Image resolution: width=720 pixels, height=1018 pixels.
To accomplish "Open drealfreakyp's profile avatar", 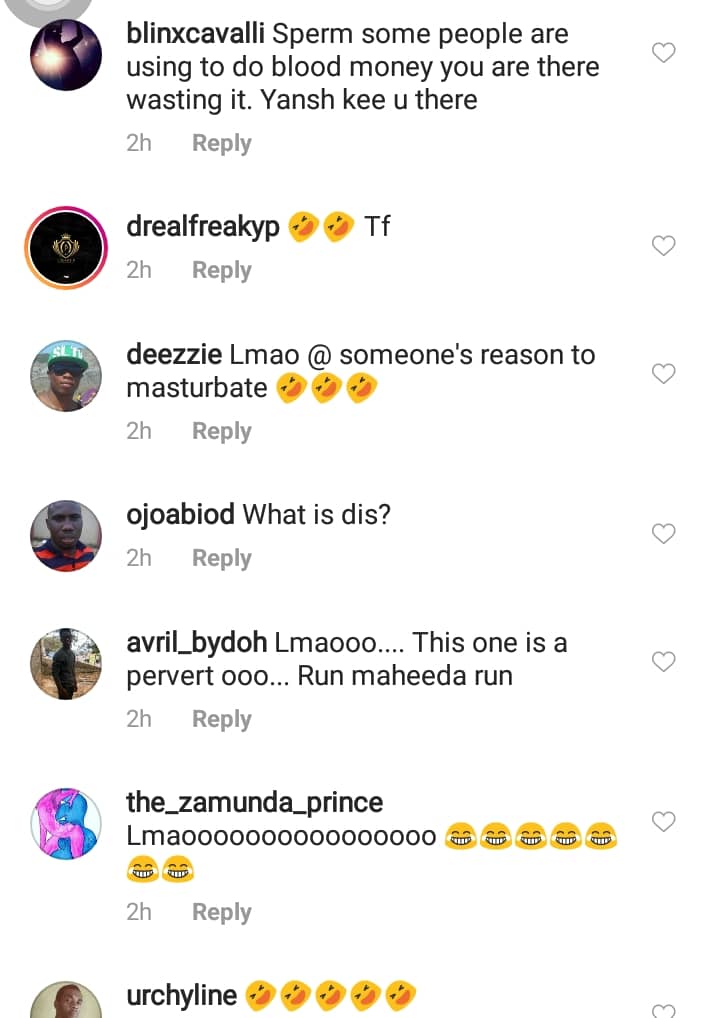I will click(66, 246).
